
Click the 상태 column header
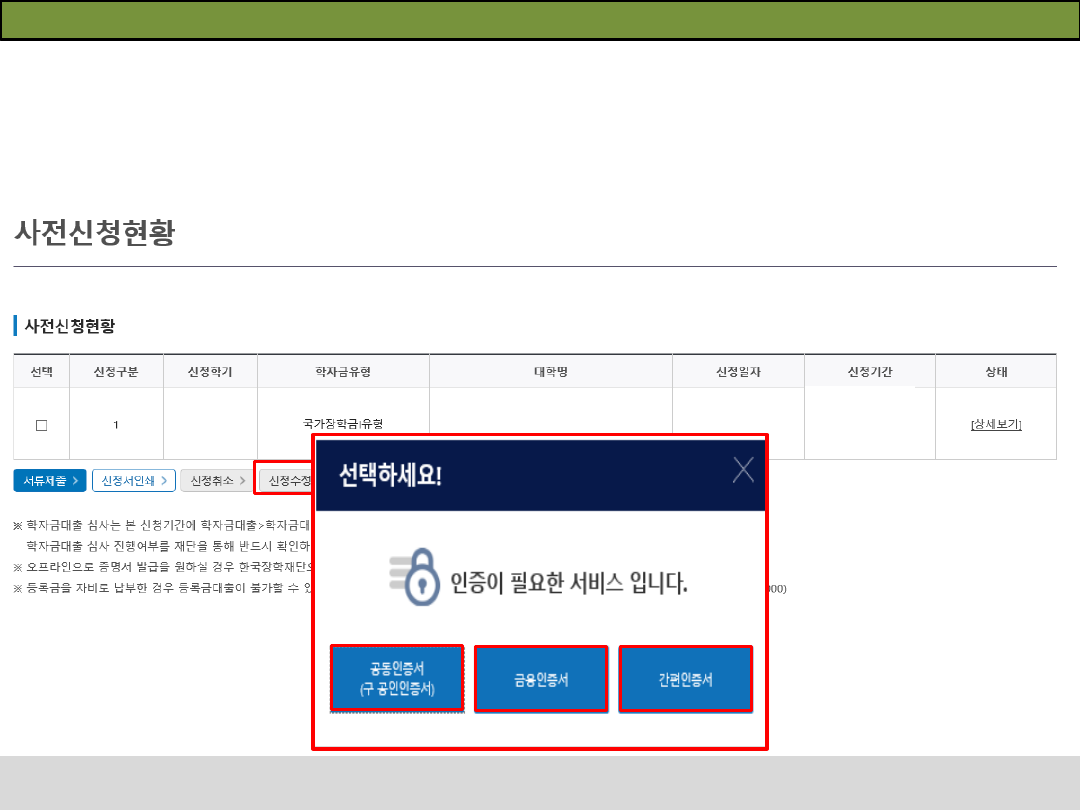(x=995, y=372)
